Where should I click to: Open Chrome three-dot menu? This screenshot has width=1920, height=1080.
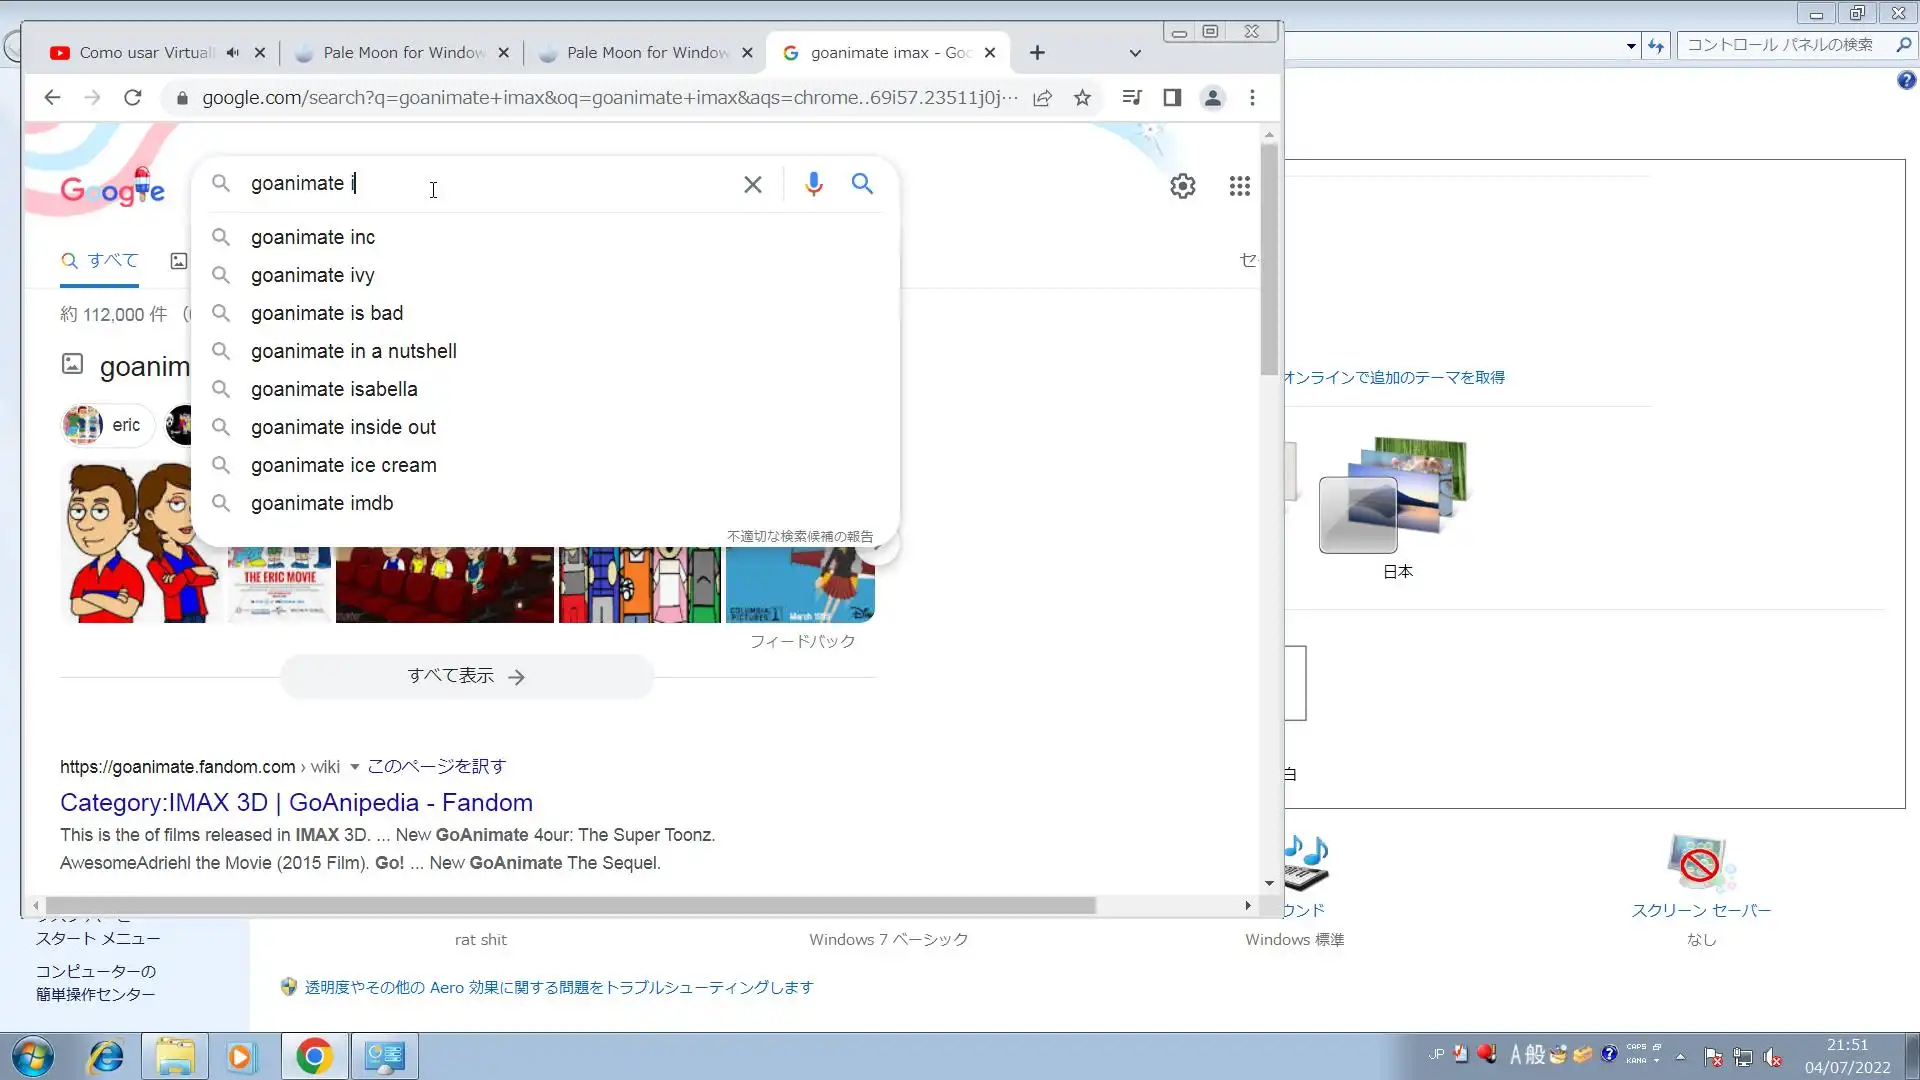pyautogui.click(x=1252, y=98)
